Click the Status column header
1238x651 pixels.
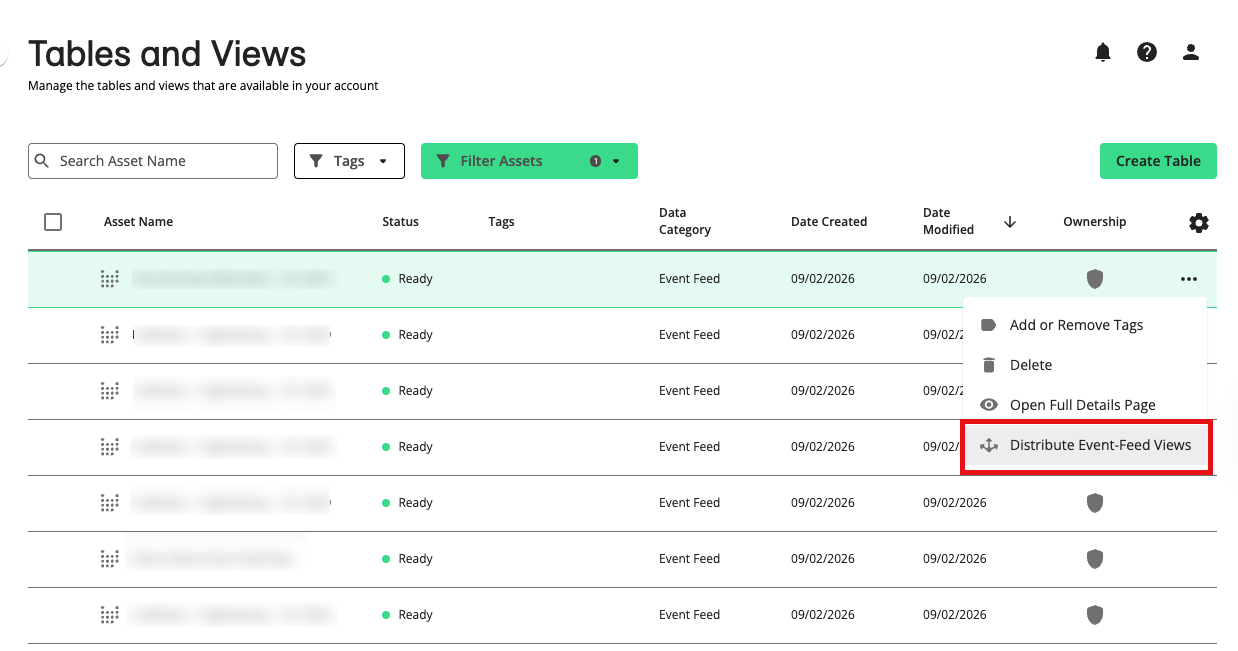(400, 222)
